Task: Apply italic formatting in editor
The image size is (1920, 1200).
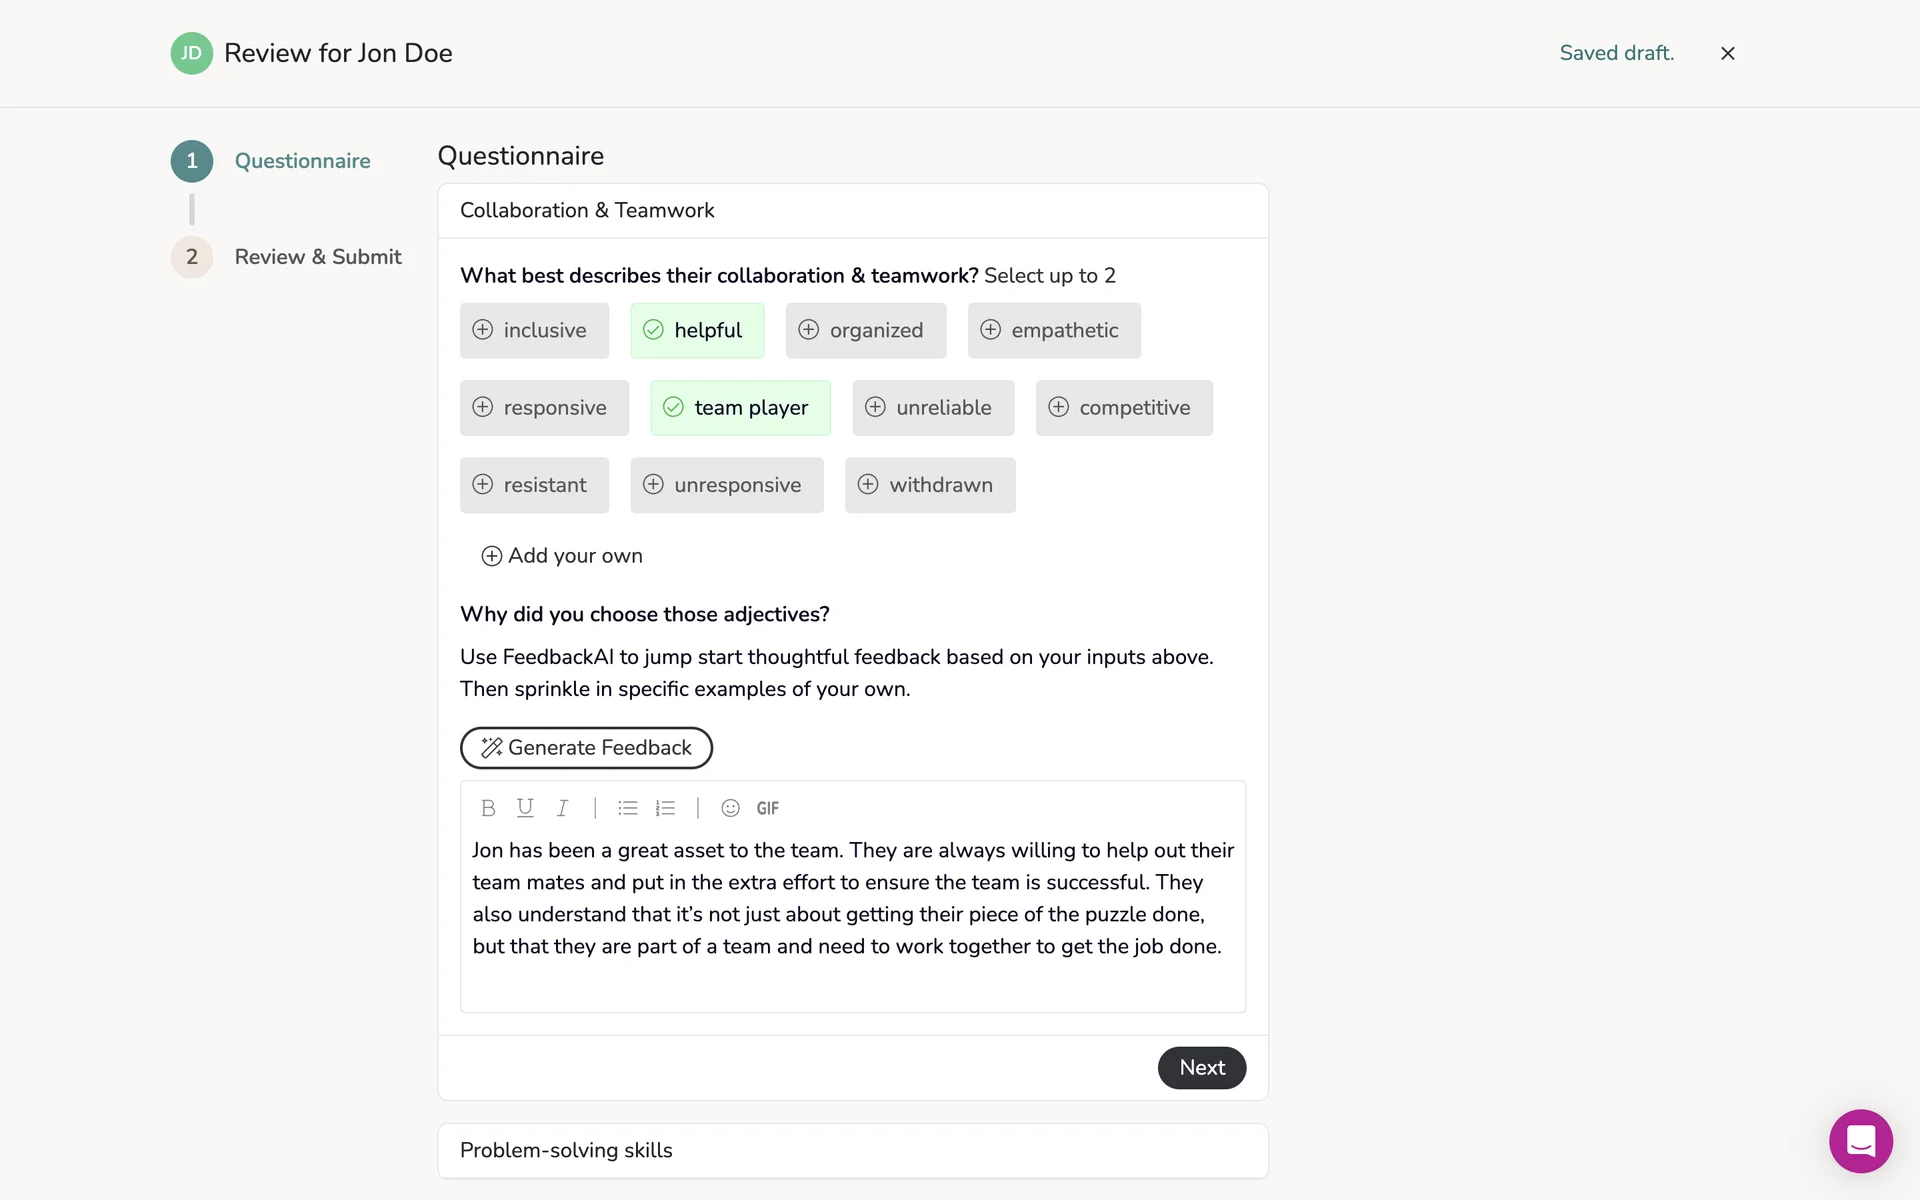Action: (562, 808)
